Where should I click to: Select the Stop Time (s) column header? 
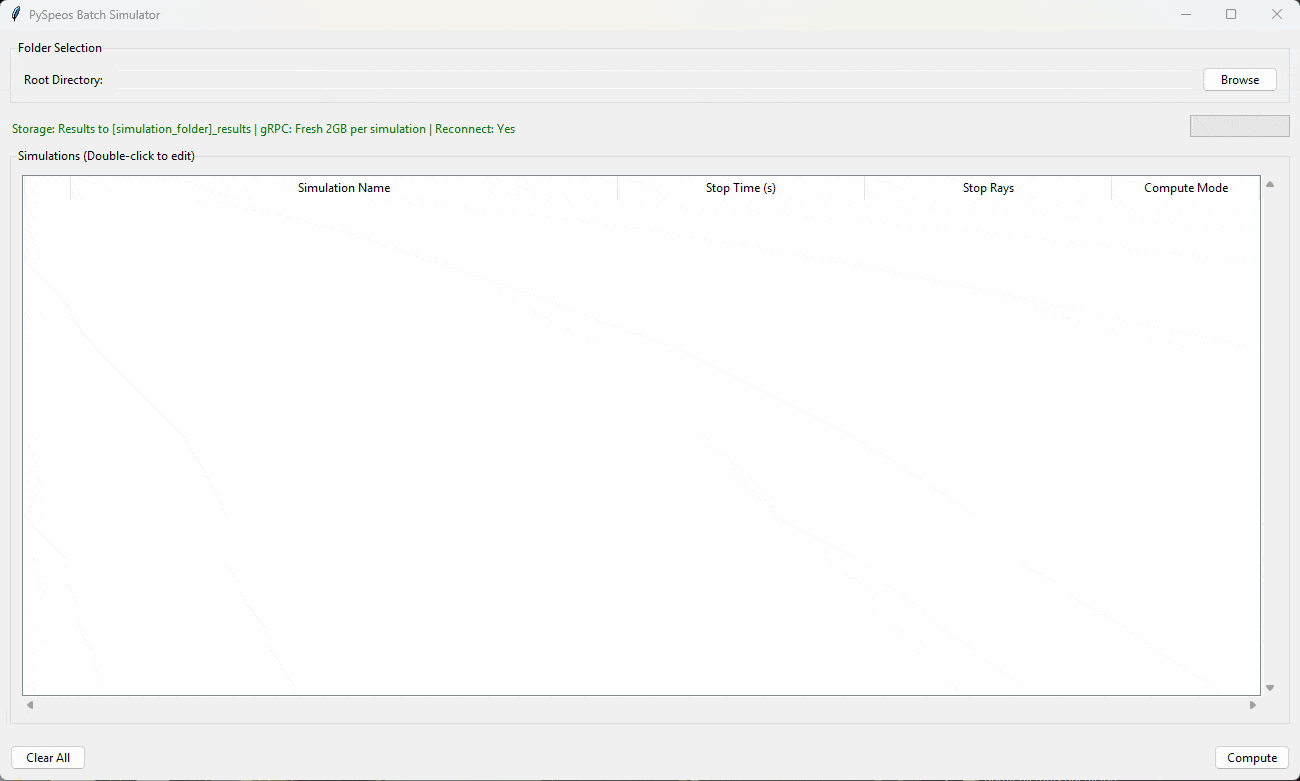[x=741, y=188]
